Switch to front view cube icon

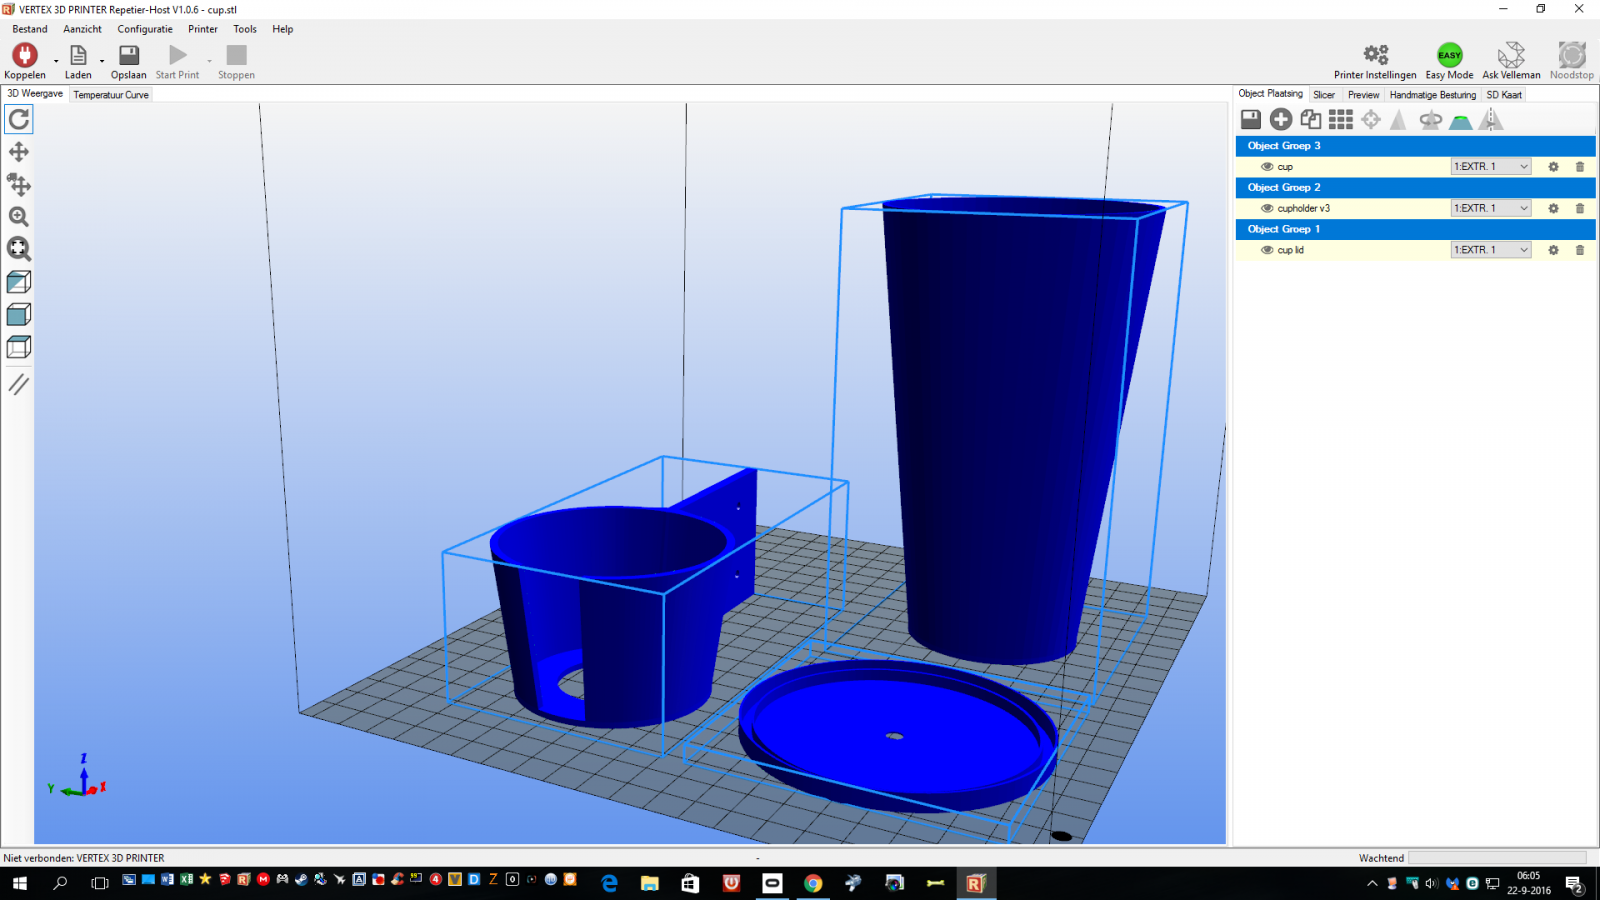[19, 315]
